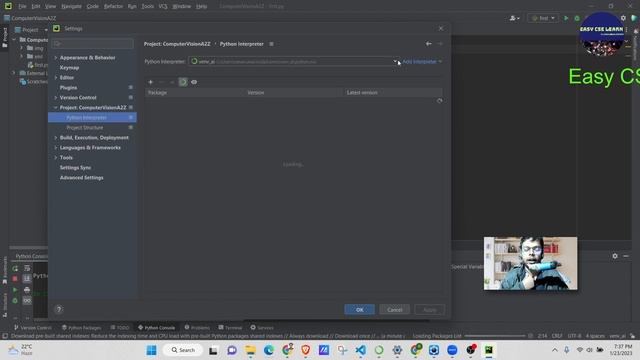Show hidden tray icons chevron on taskbar
Image resolution: width=640 pixels, height=360 pixels.
[x=554, y=350]
